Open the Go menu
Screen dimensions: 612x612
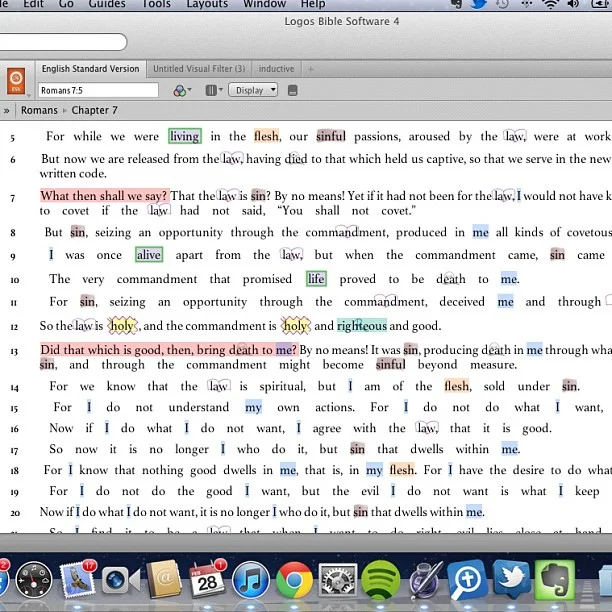tap(66, 4)
